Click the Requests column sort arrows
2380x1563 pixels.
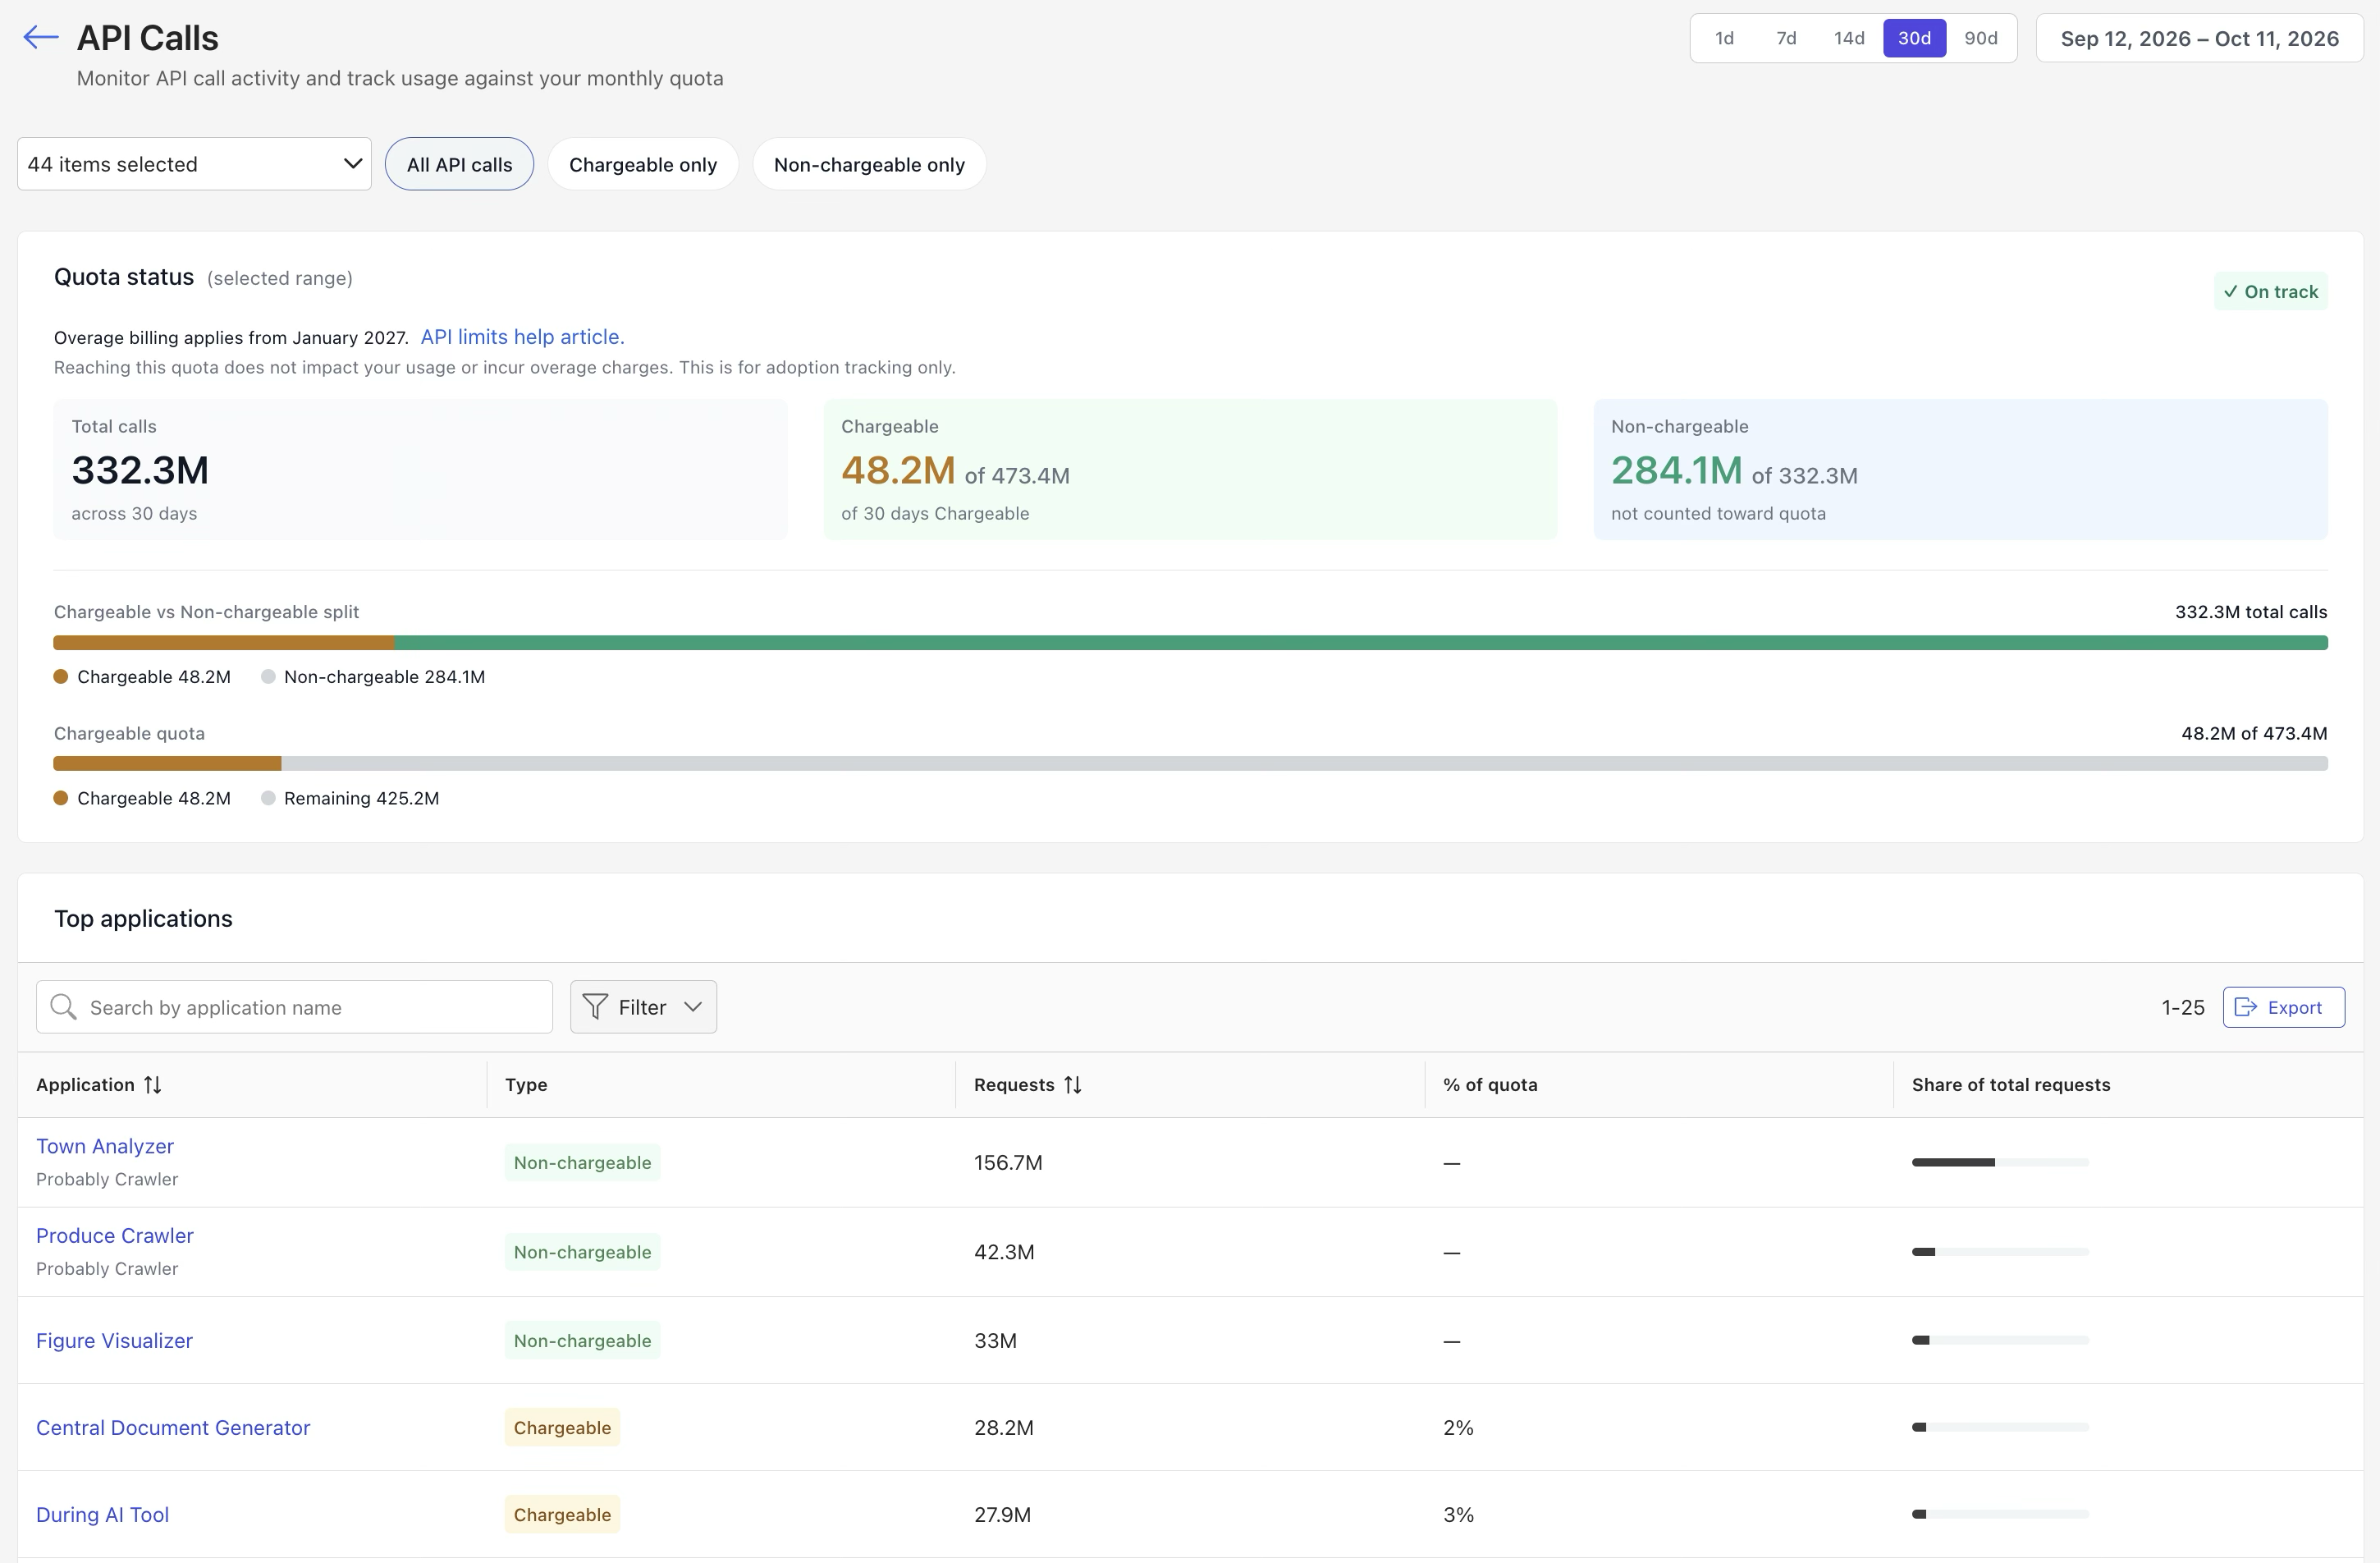(x=1073, y=1085)
